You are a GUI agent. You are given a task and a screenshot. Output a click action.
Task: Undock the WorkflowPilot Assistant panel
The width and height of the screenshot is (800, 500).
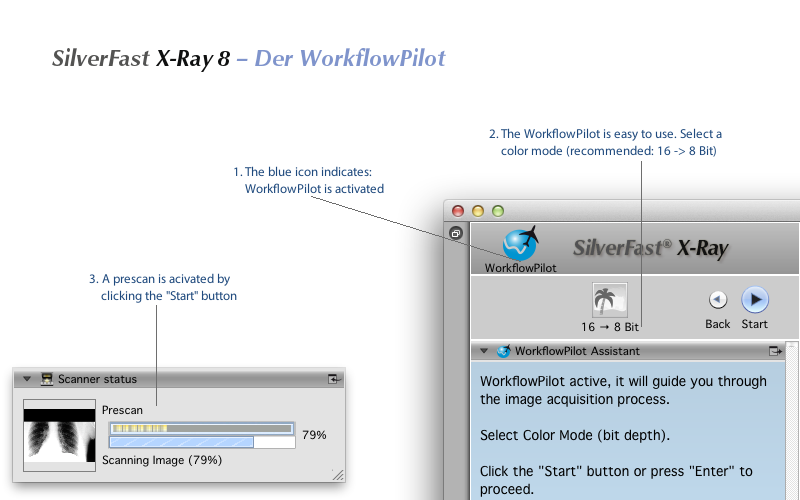click(x=775, y=351)
